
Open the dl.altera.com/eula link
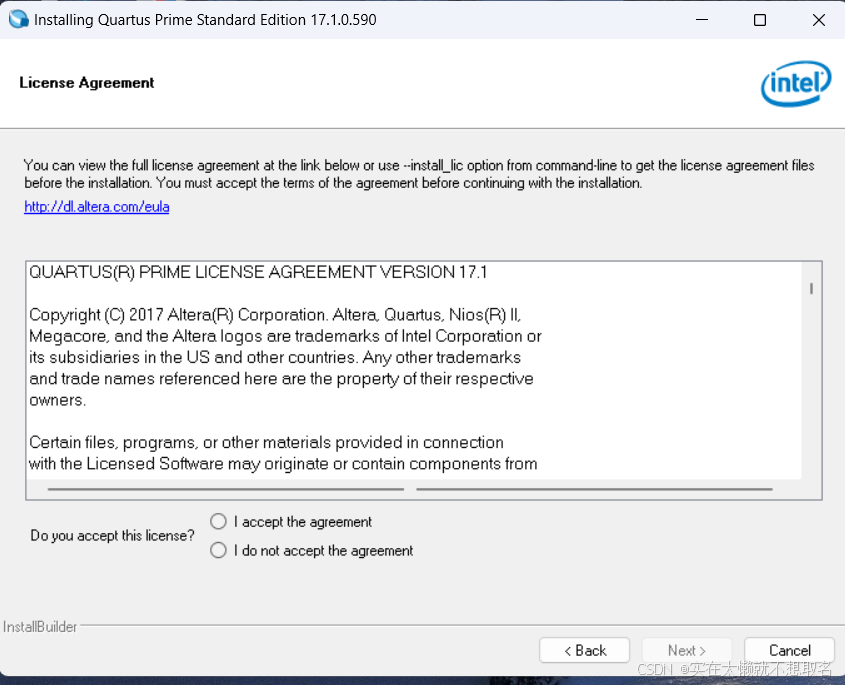click(97, 207)
